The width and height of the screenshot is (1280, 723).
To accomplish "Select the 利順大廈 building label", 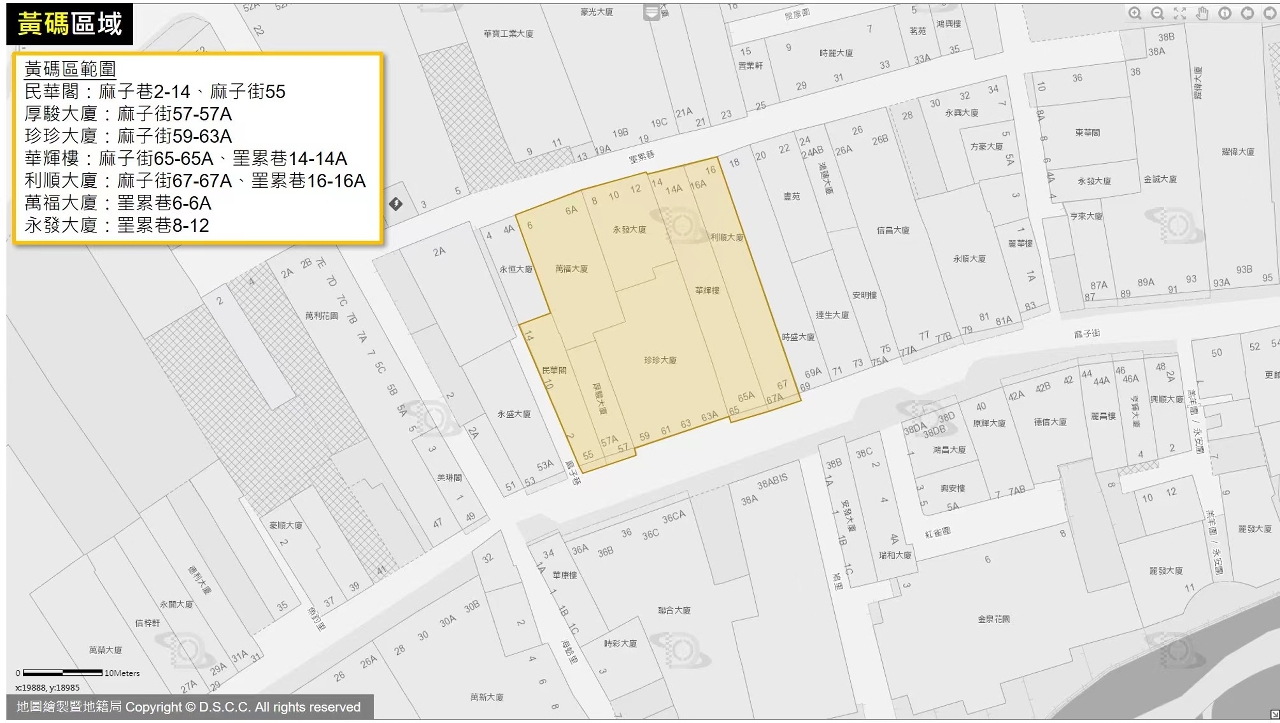I will pos(727,238).
